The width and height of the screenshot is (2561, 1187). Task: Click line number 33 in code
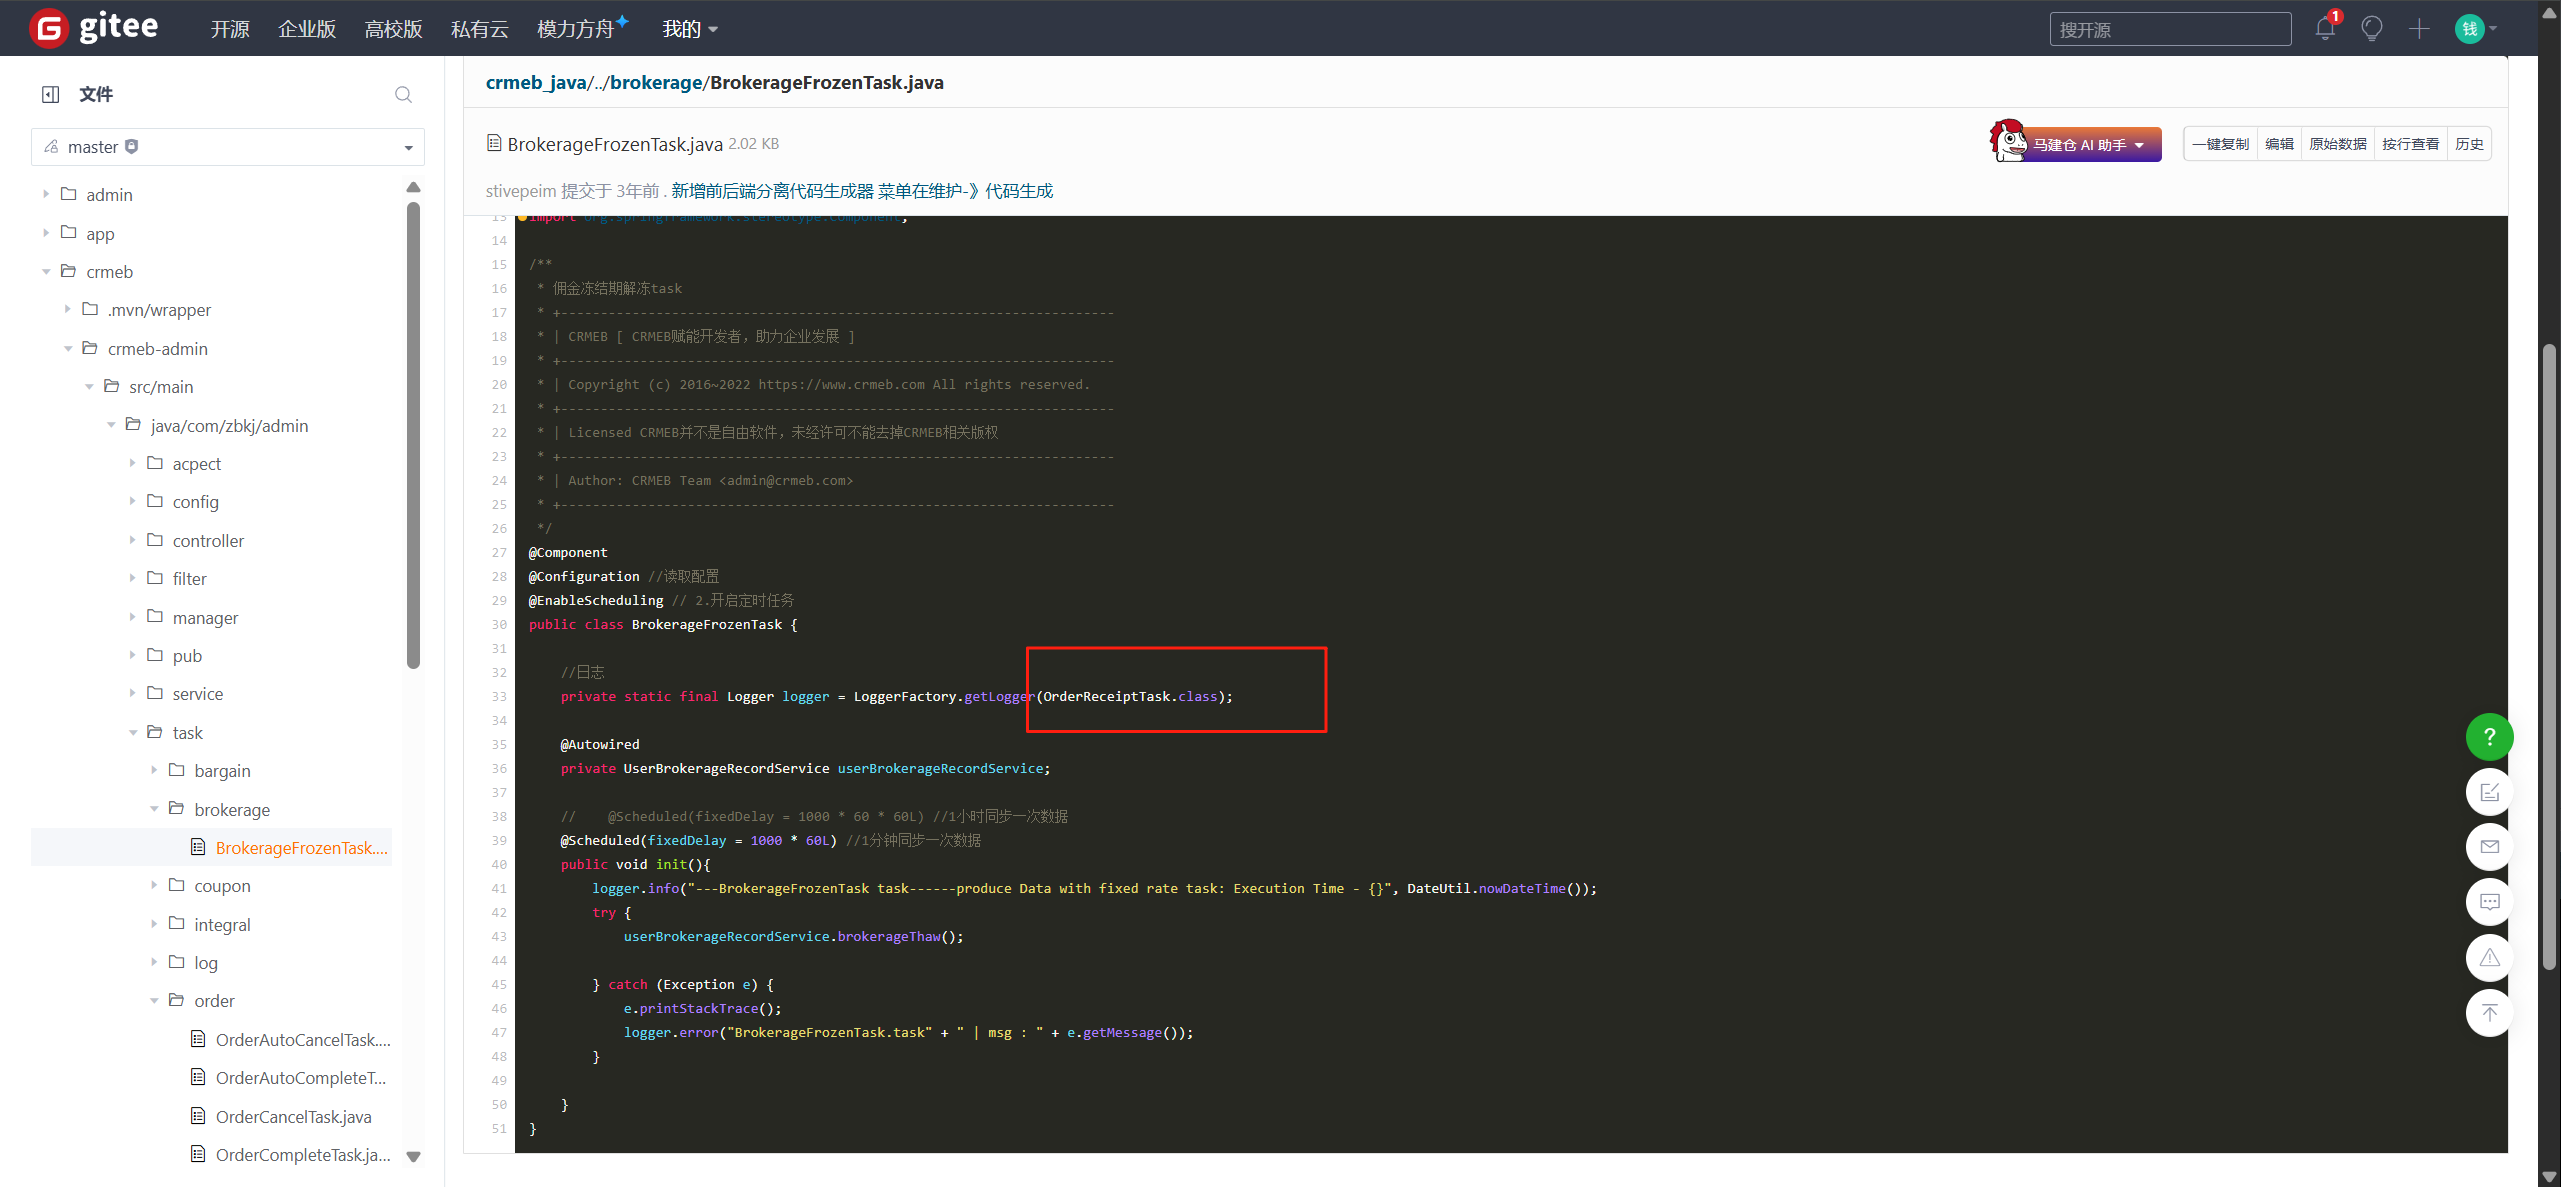point(498,696)
